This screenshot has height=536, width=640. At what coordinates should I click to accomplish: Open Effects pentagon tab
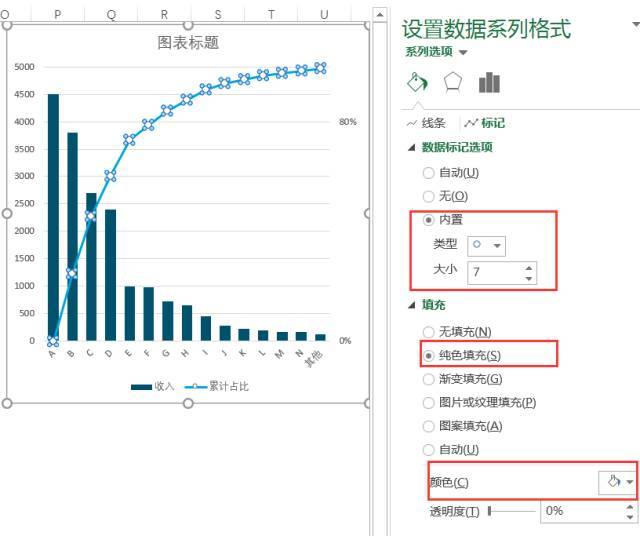[453, 83]
